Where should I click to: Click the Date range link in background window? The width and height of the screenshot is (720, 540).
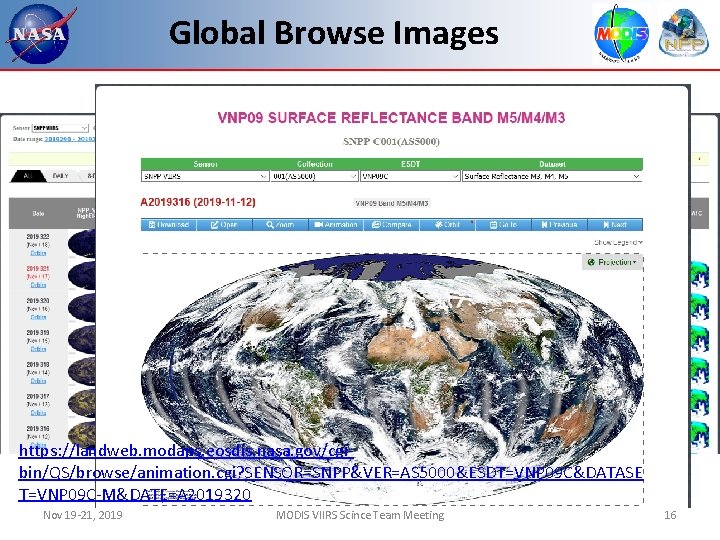coord(69,139)
